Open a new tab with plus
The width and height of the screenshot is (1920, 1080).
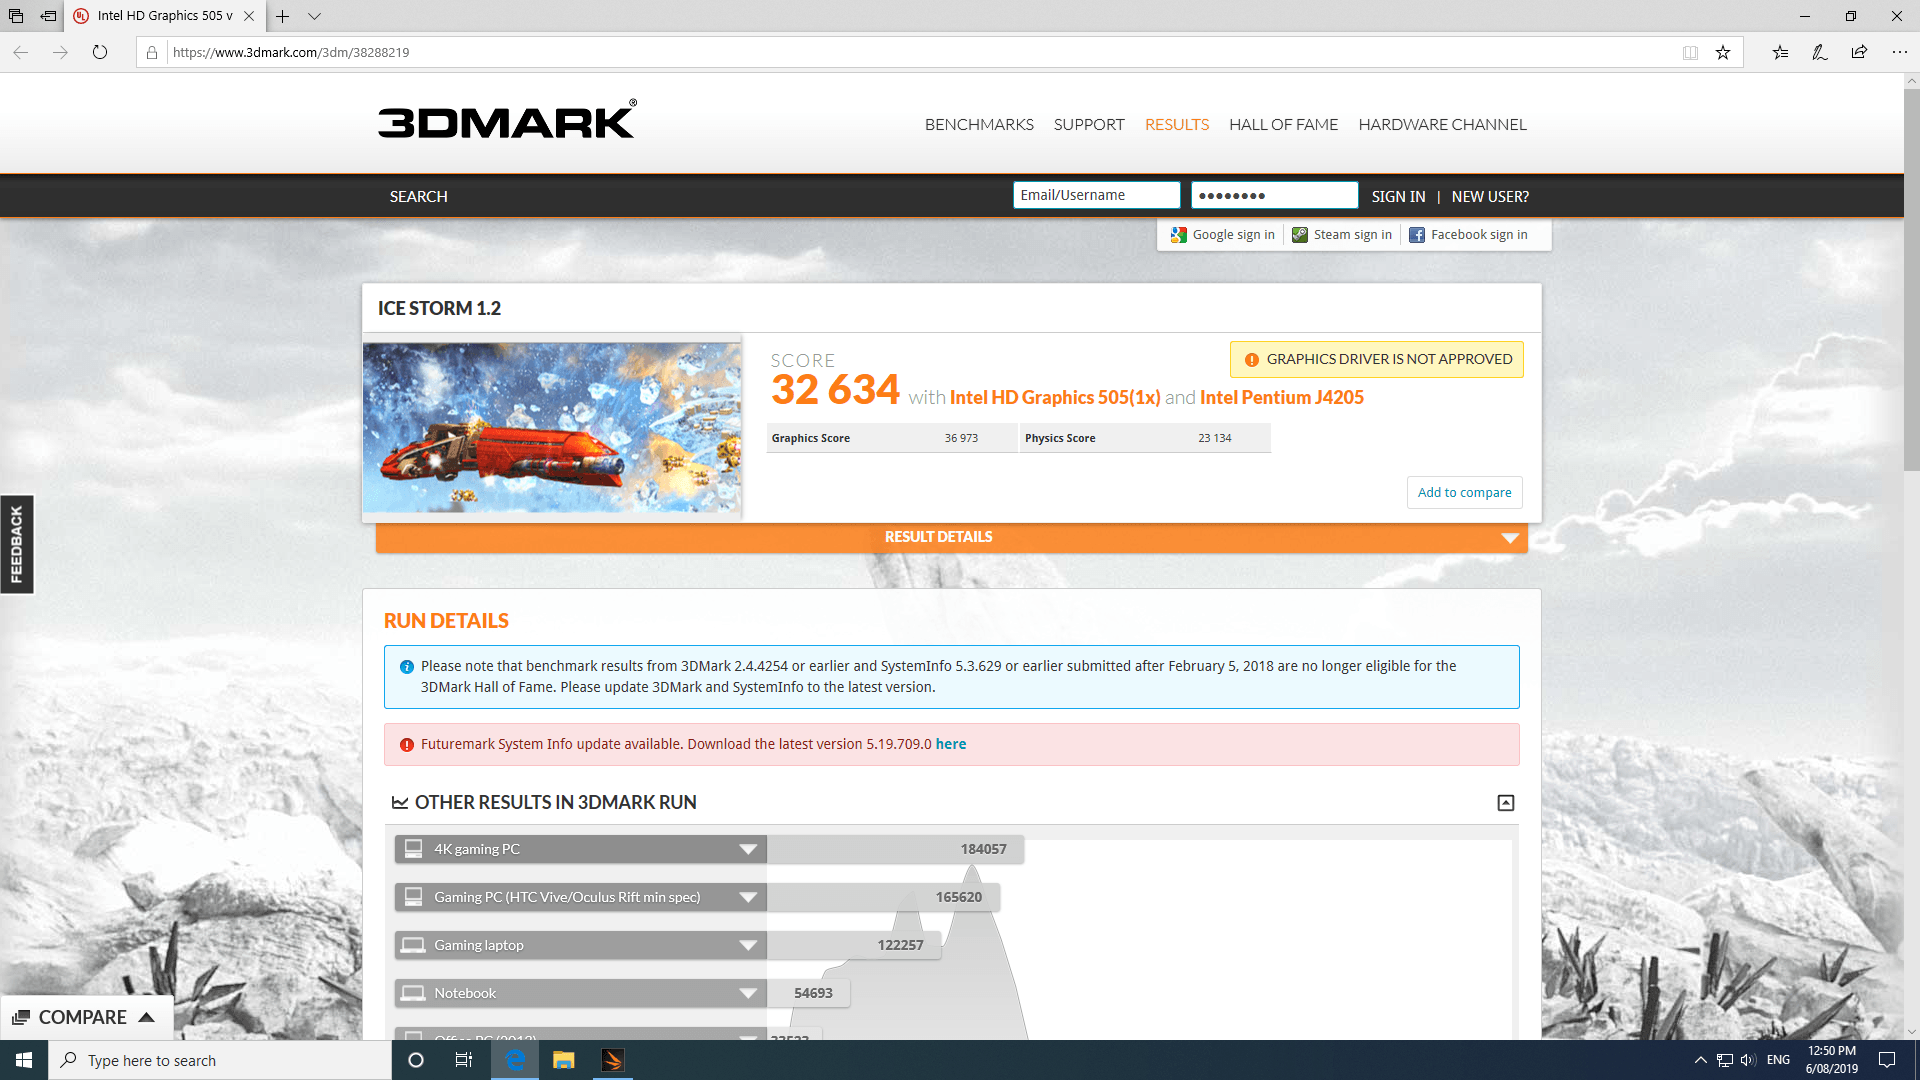(283, 16)
